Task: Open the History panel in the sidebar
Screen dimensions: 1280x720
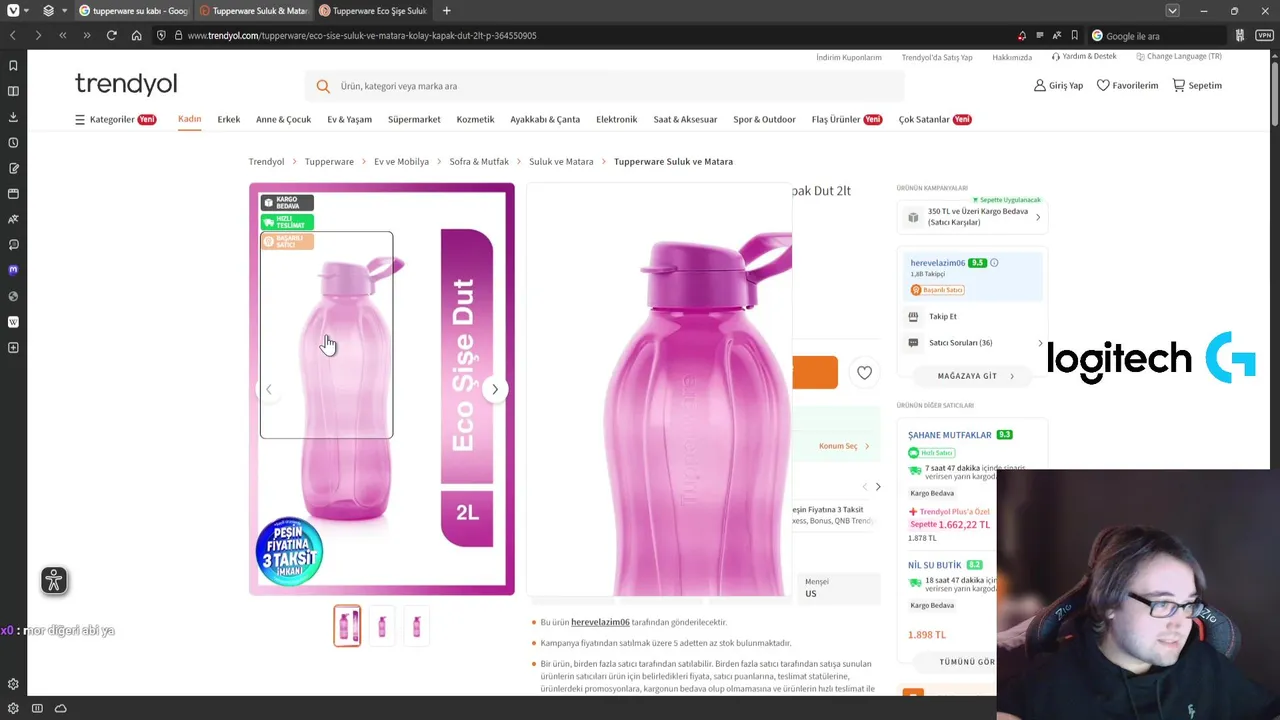Action: click(x=13, y=143)
